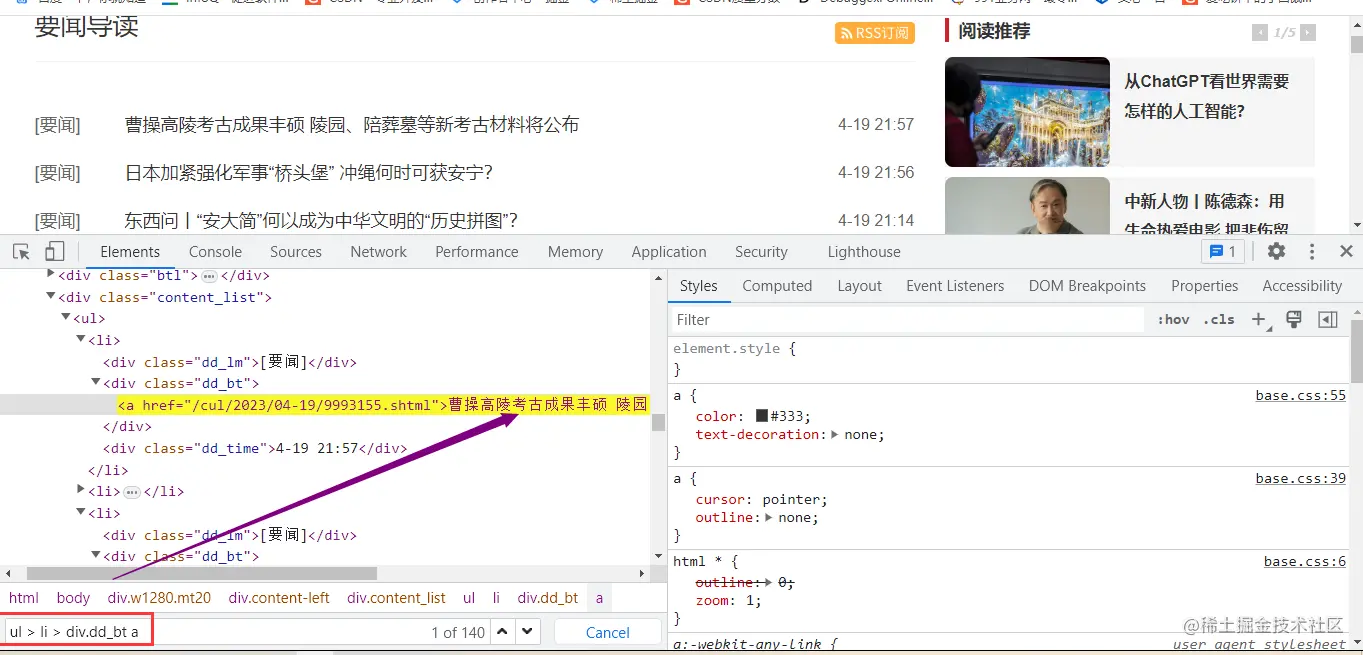Screen dimensions: 1363x655
Task: Go to previous search result arrow
Action: pyautogui.click(x=503, y=632)
